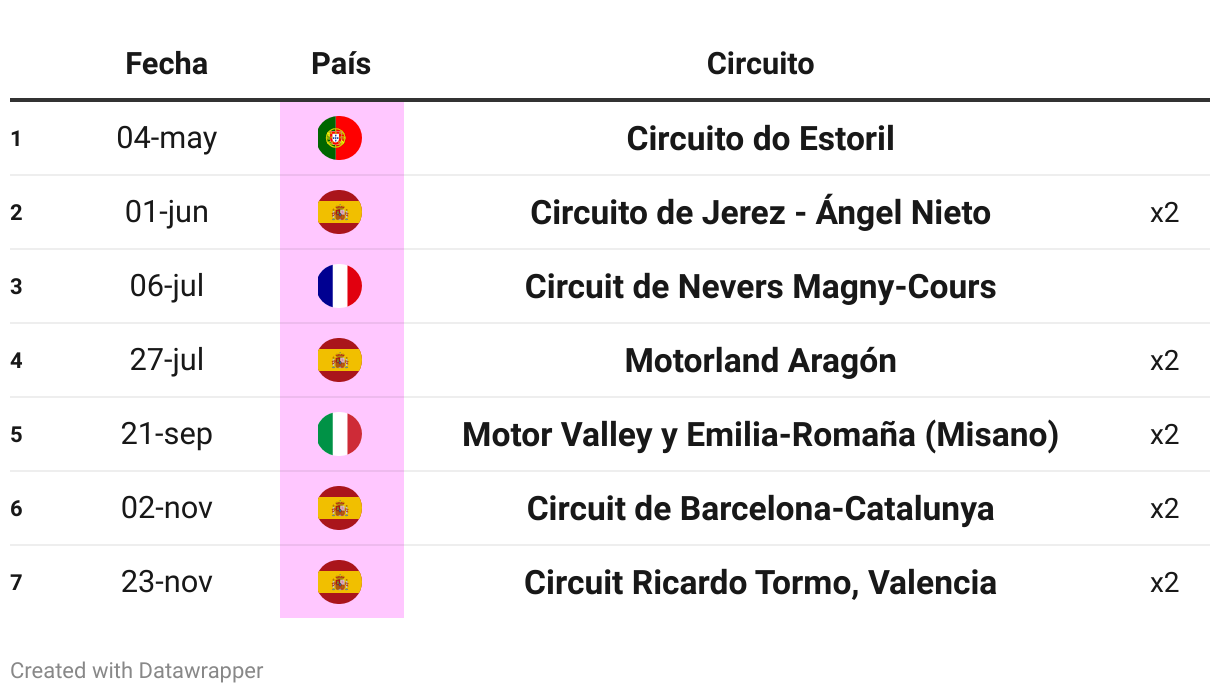The height and width of the screenshot is (694, 1220).
Task: Select the x2 label in the Jerez row
Action: click(1164, 212)
